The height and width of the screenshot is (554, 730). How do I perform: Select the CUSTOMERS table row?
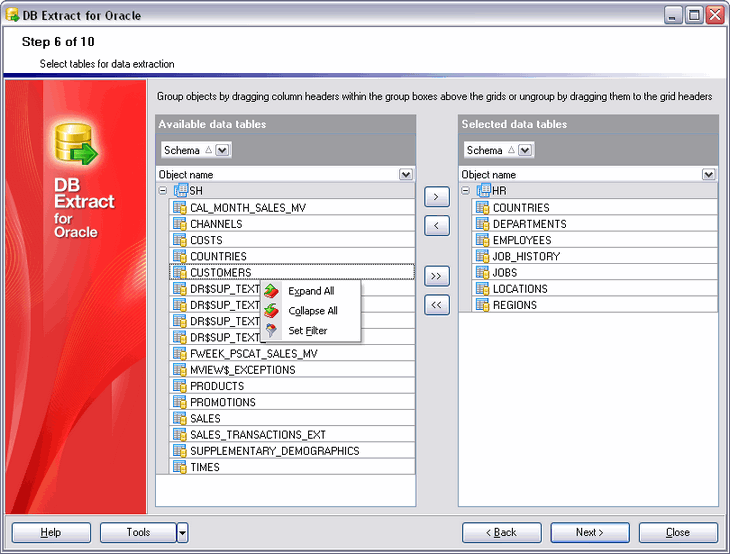[x=292, y=272]
